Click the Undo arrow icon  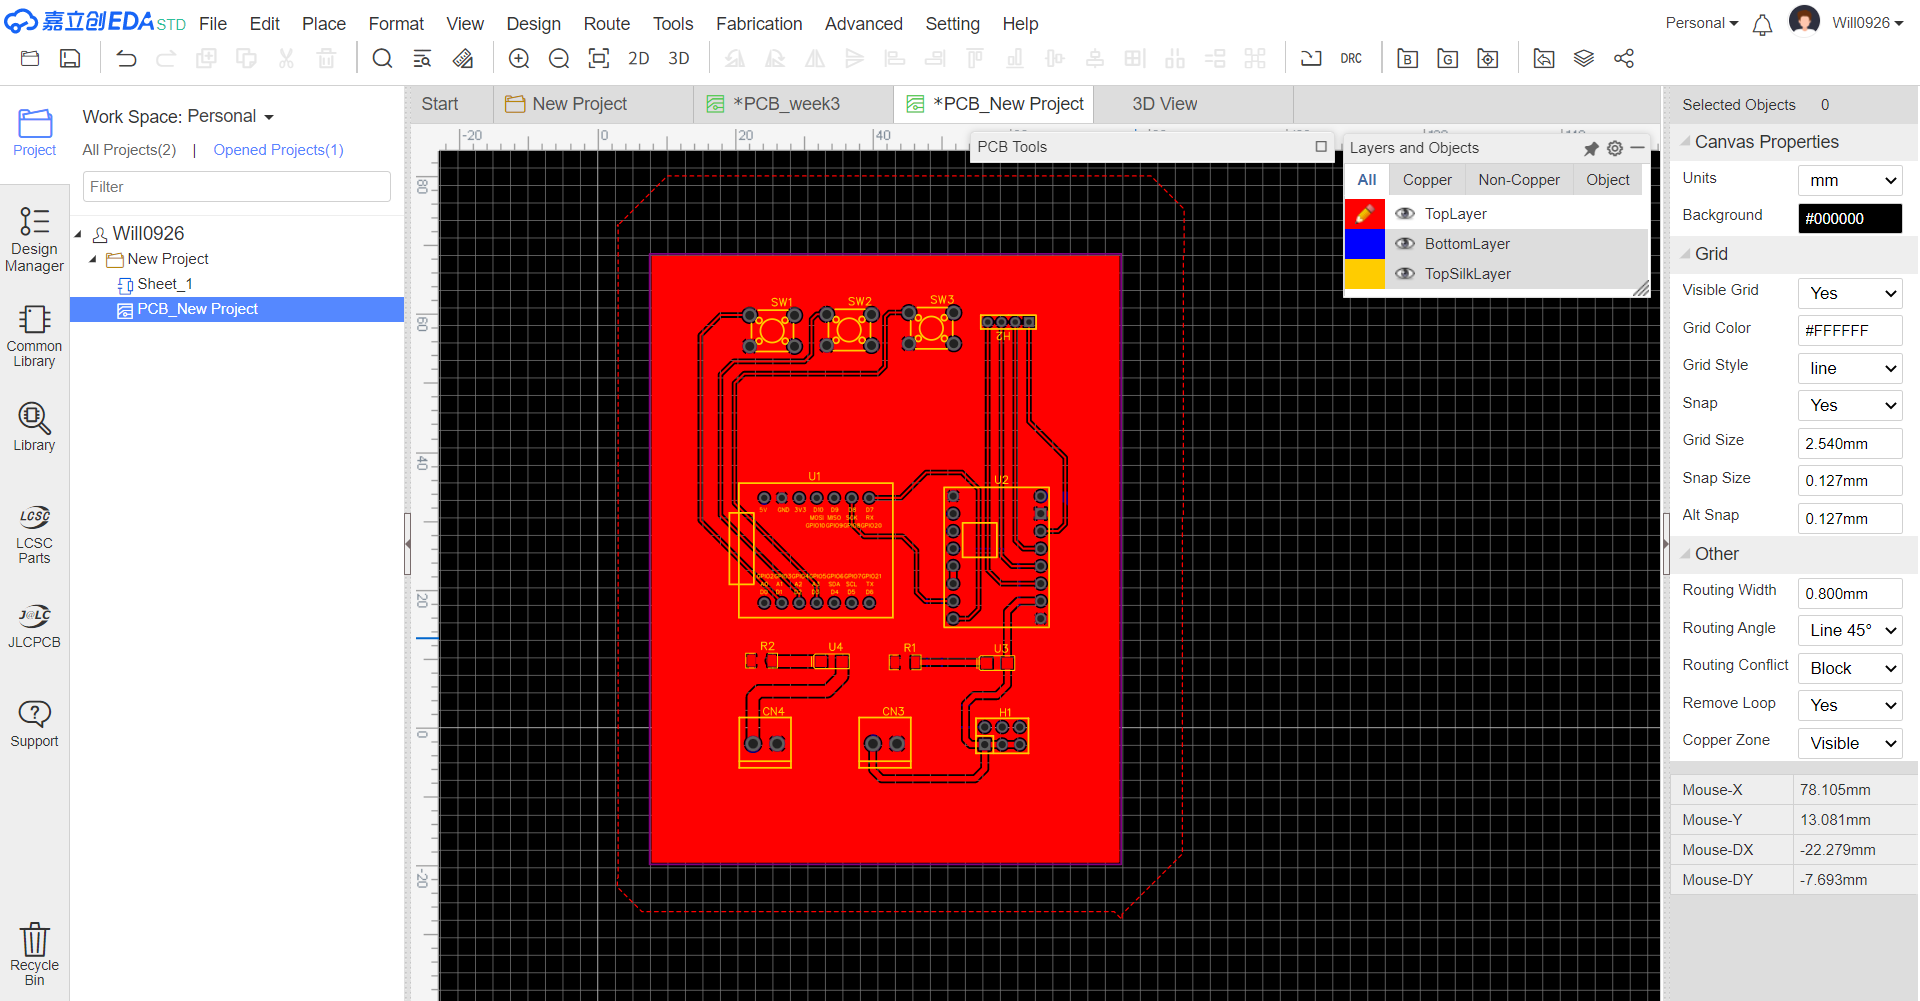[x=126, y=59]
